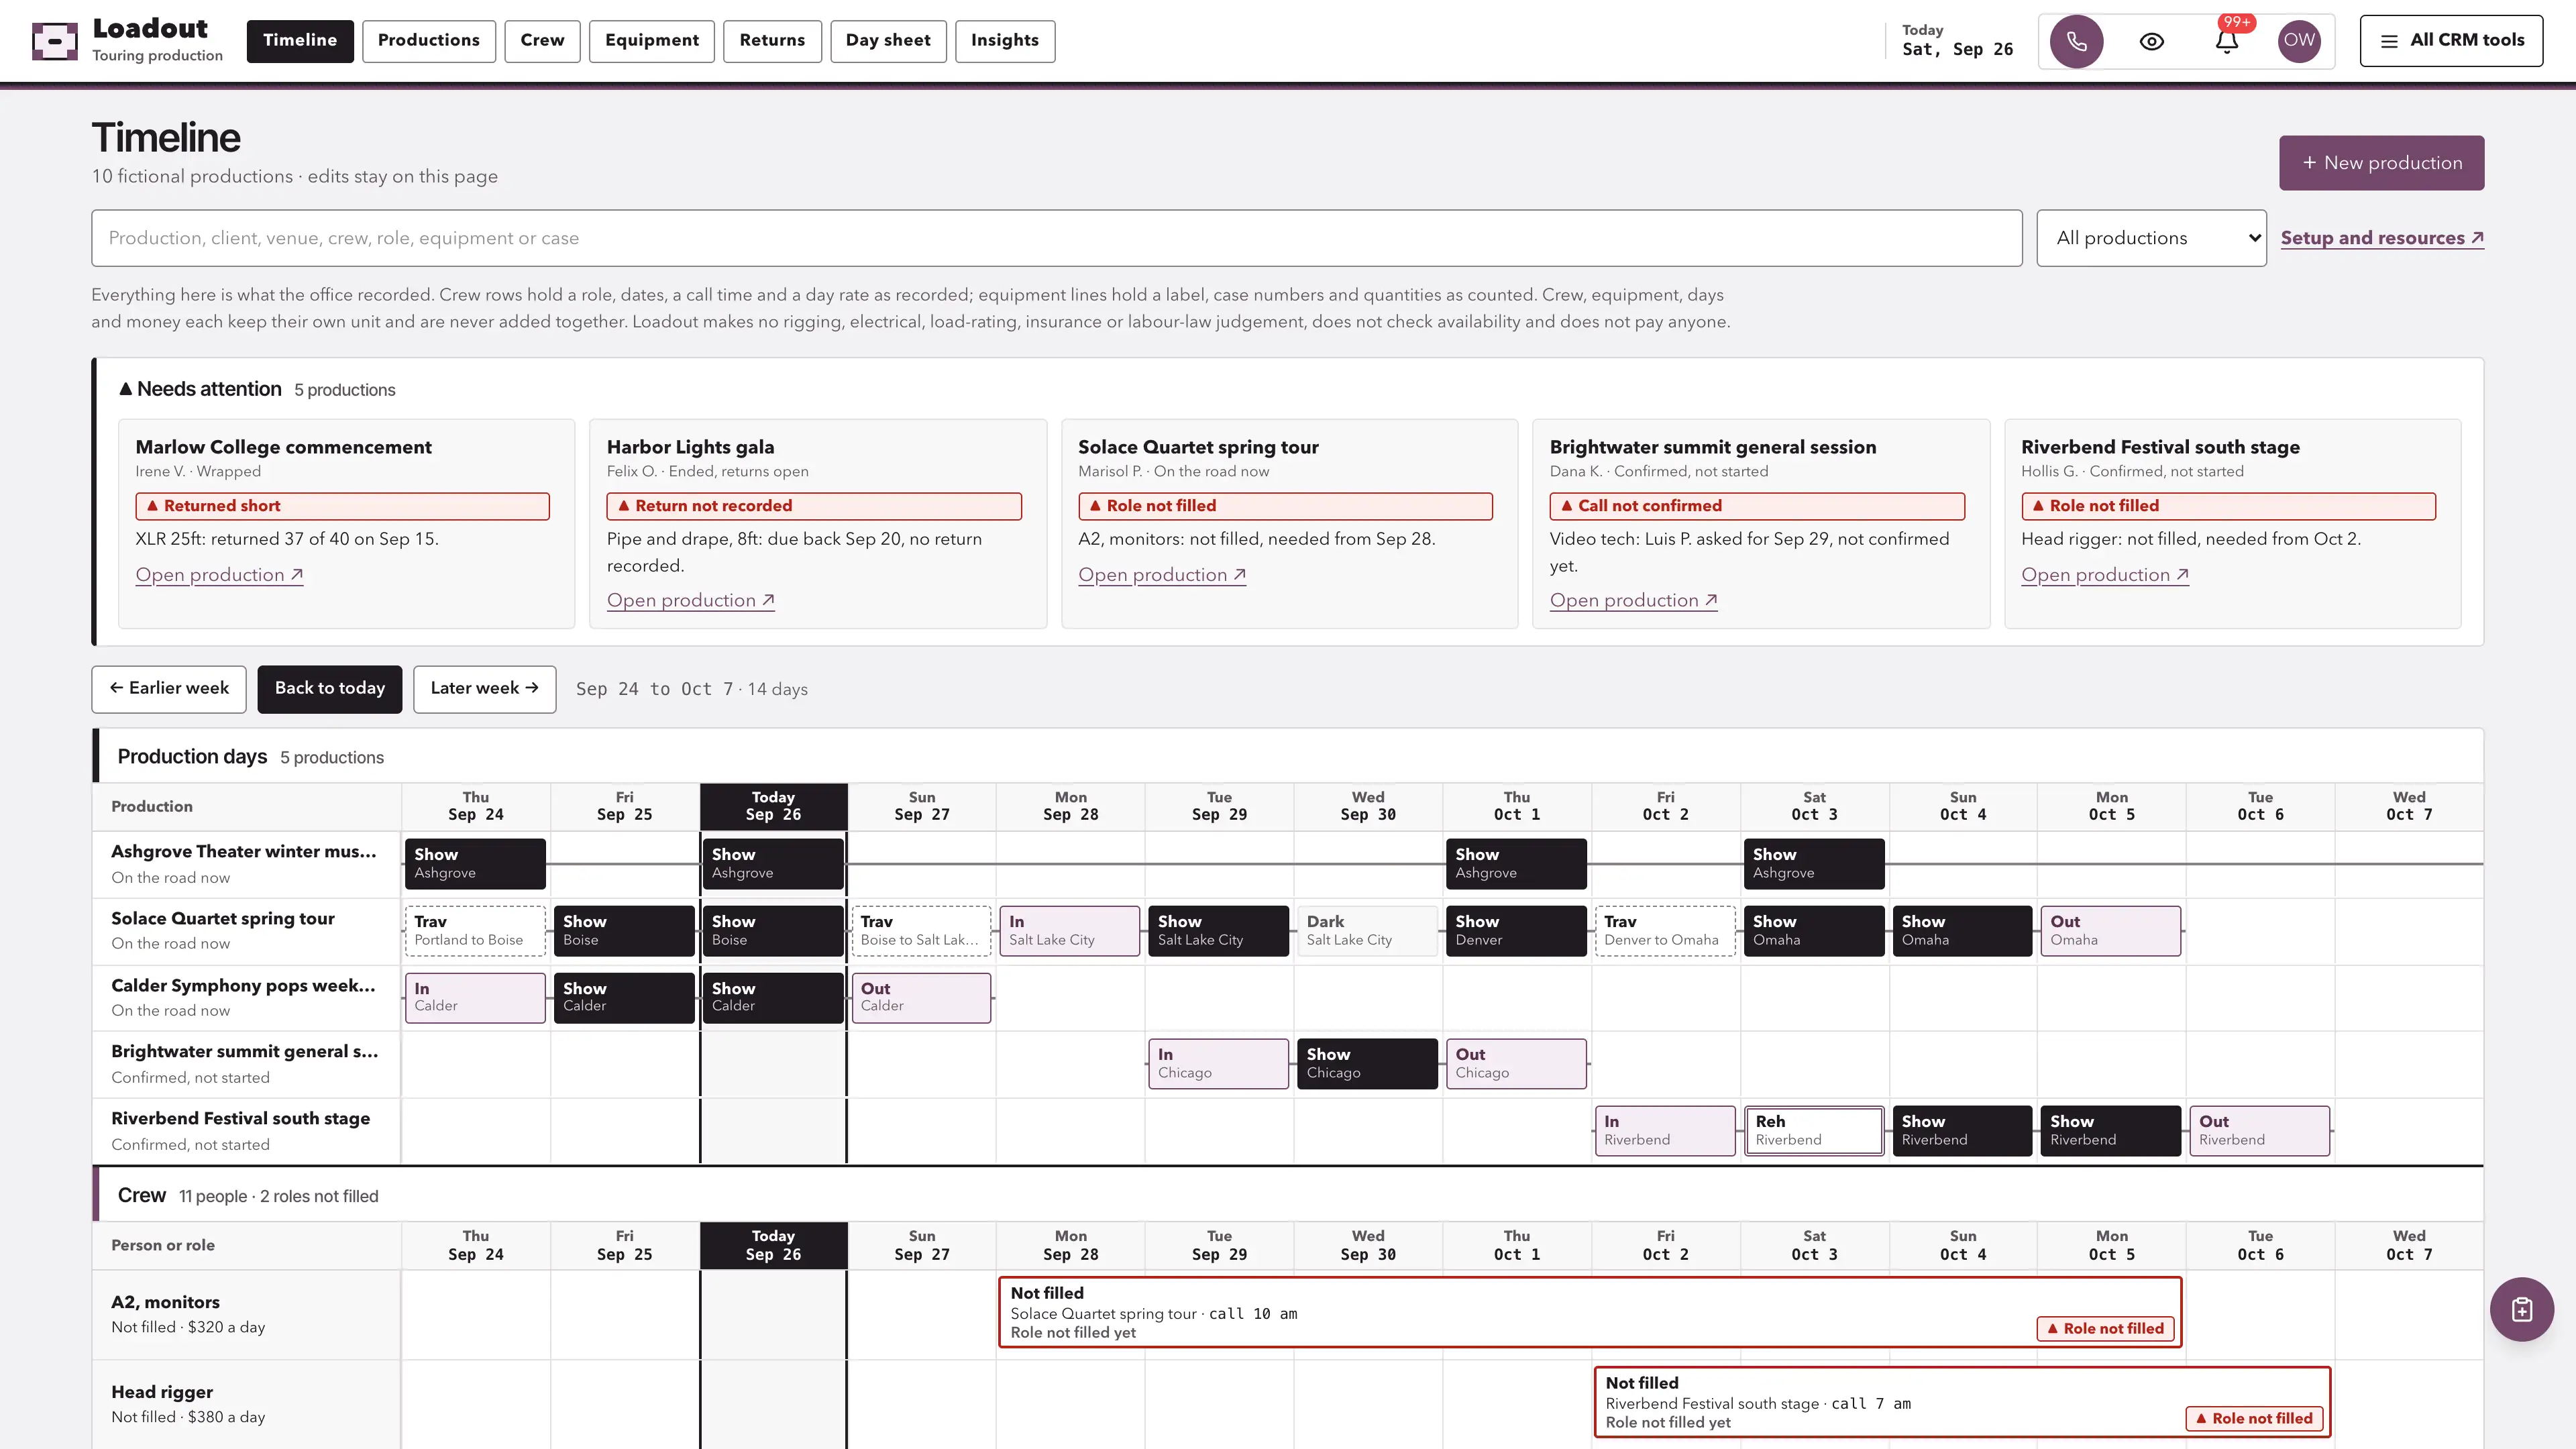
Task: Go to the Earlier week
Action: pyautogui.click(x=169, y=689)
